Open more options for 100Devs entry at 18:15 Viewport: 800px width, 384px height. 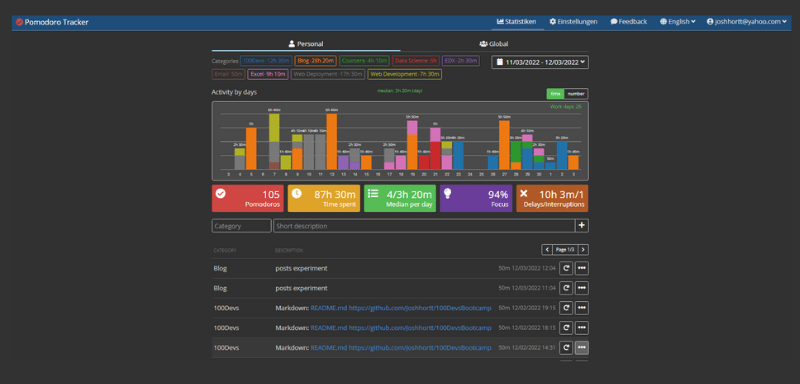coord(582,328)
